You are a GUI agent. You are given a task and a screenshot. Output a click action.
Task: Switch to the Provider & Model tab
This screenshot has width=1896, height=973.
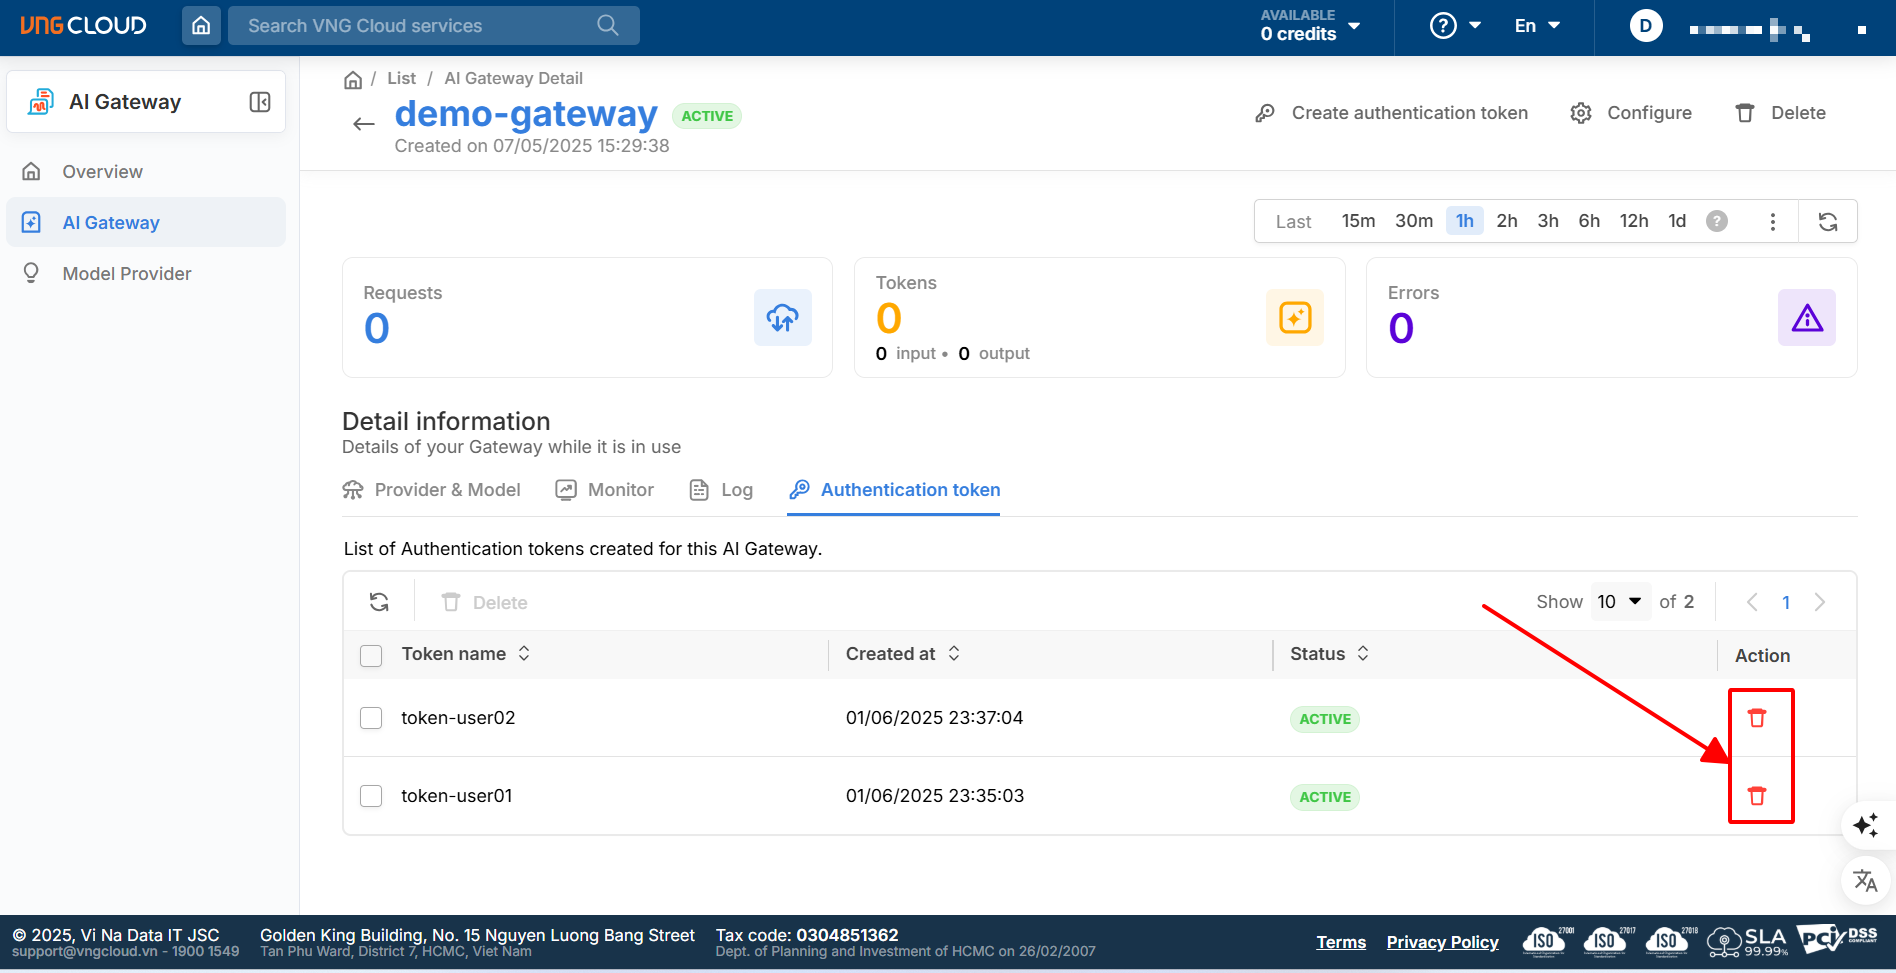(432, 490)
